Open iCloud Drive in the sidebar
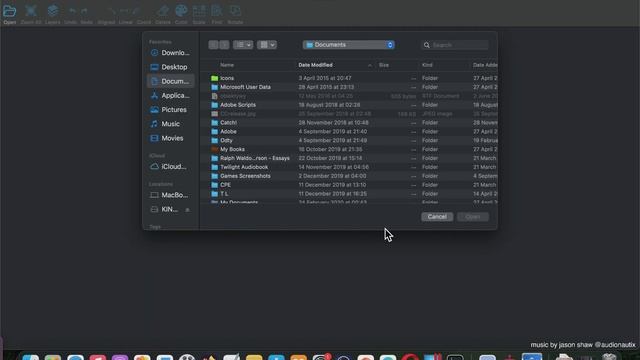 [x=170, y=167]
